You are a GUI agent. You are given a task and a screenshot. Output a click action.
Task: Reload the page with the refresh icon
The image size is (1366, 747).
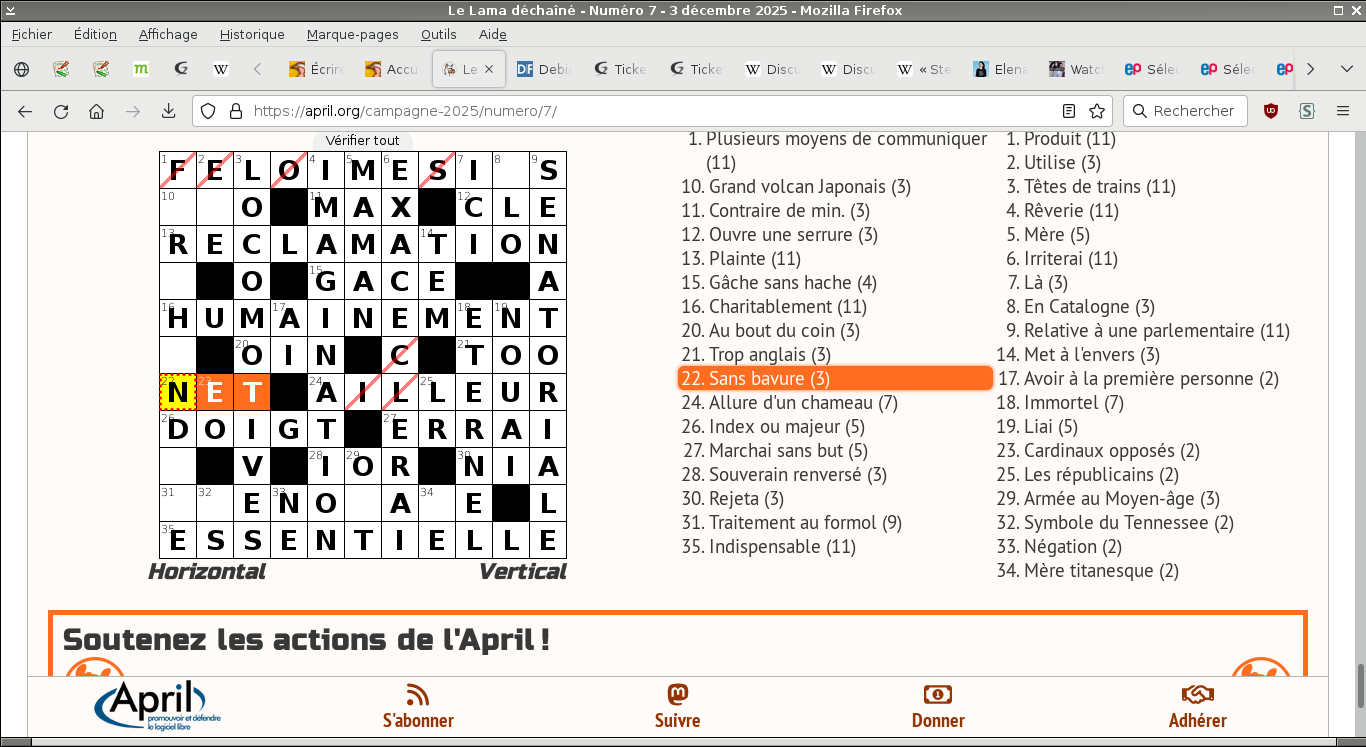pyautogui.click(x=61, y=111)
